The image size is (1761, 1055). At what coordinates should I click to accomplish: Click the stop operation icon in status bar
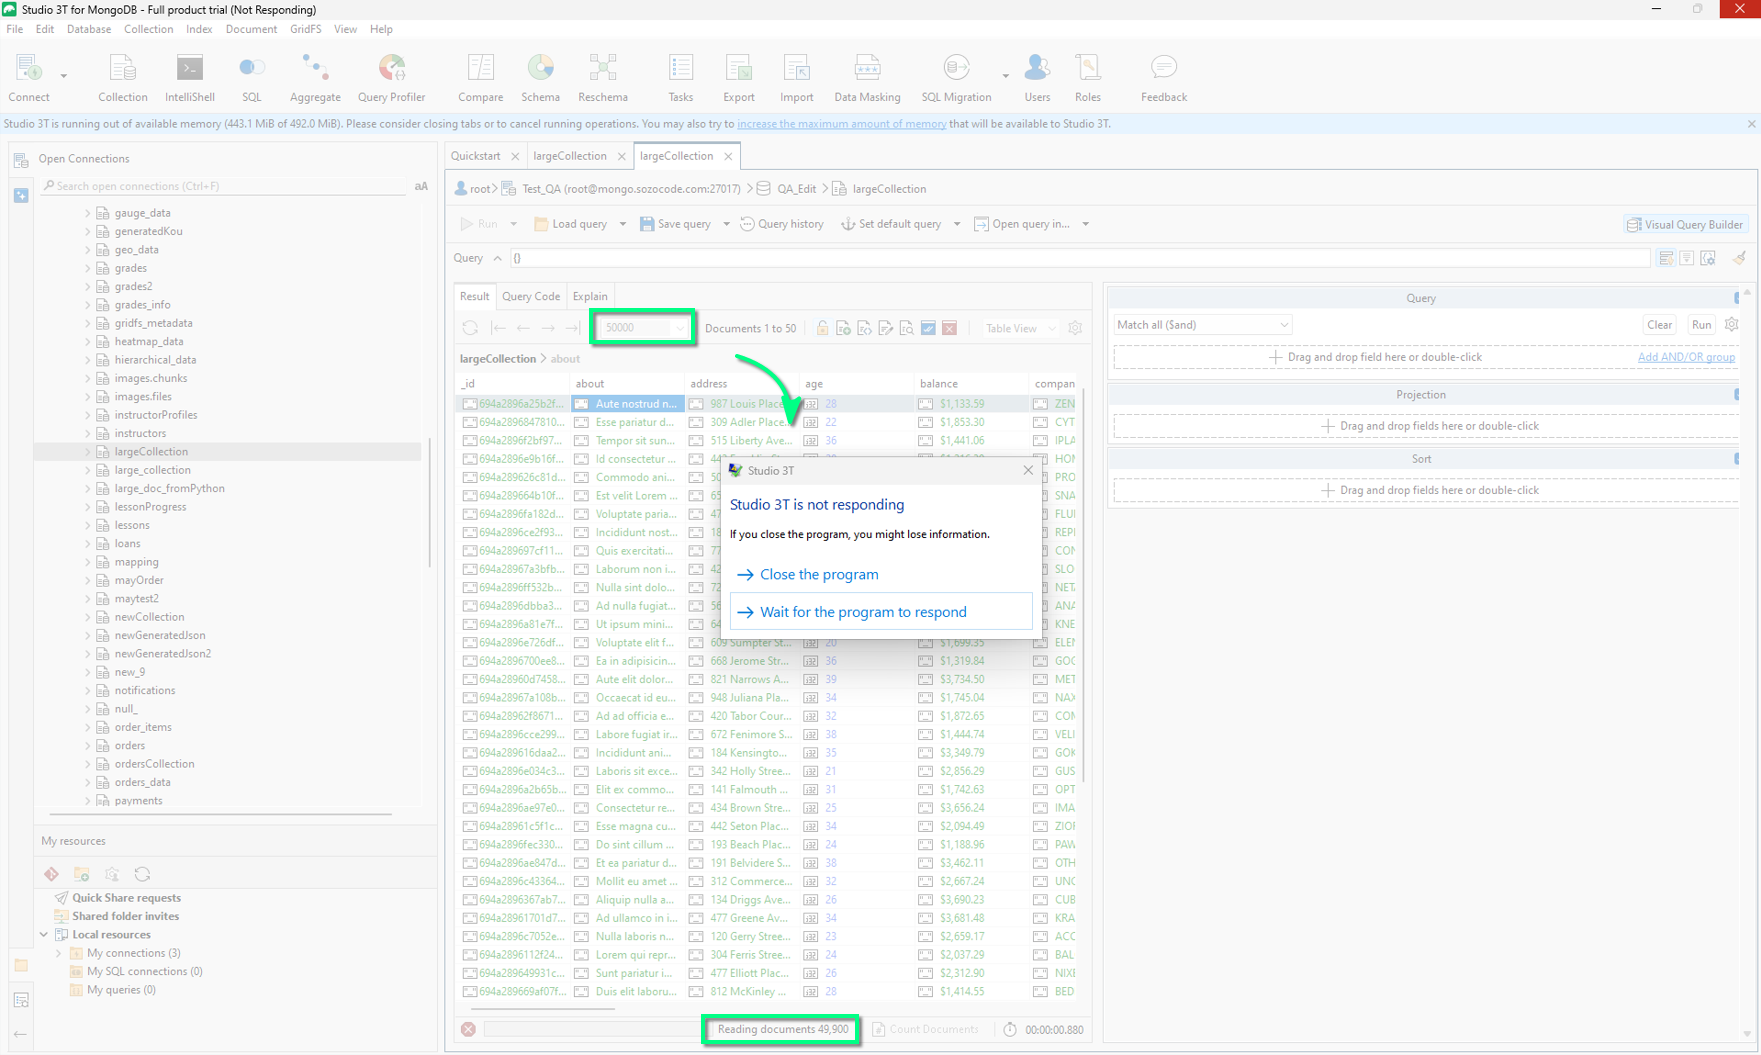[468, 1029]
